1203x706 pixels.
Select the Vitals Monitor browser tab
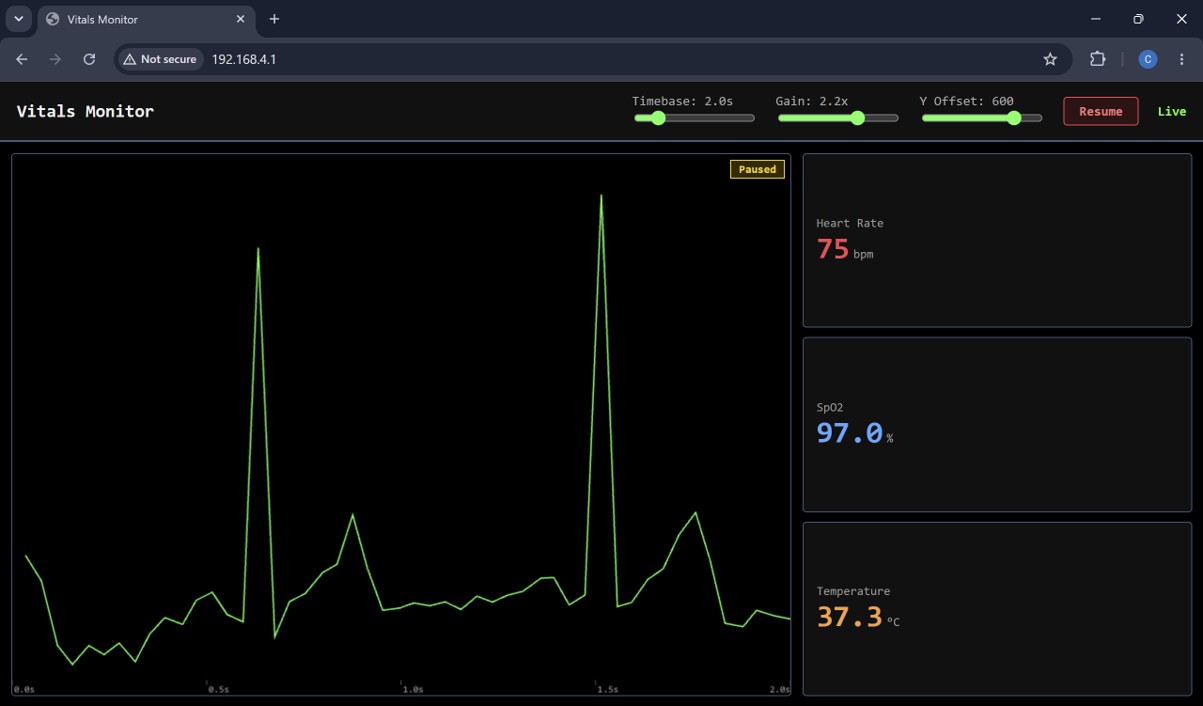tap(146, 19)
